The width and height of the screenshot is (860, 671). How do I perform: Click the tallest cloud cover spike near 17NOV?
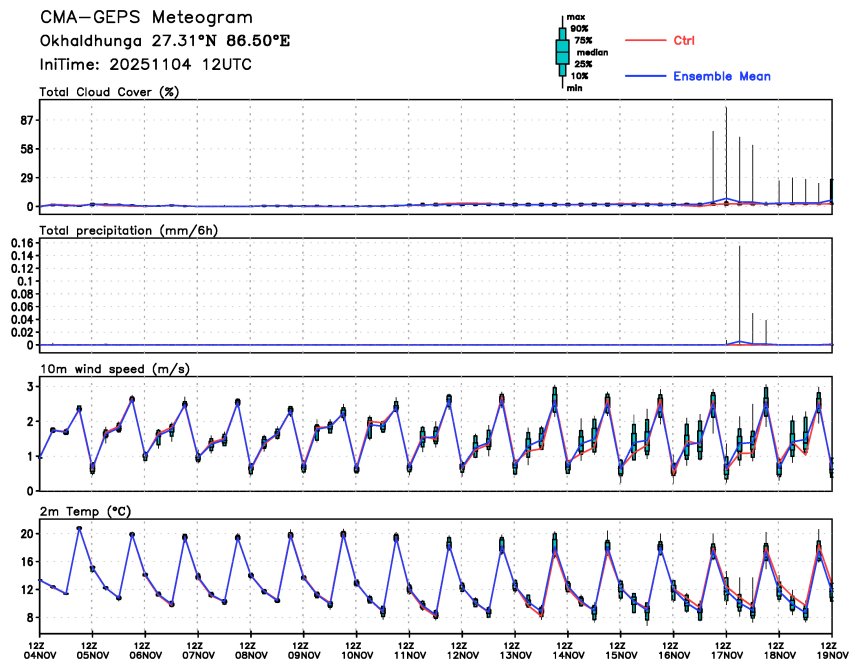click(x=726, y=155)
